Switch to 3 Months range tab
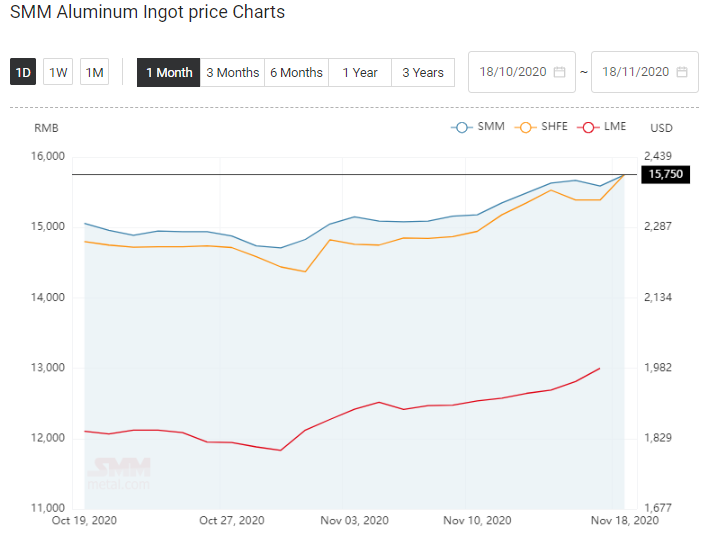 click(x=232, y=72)
